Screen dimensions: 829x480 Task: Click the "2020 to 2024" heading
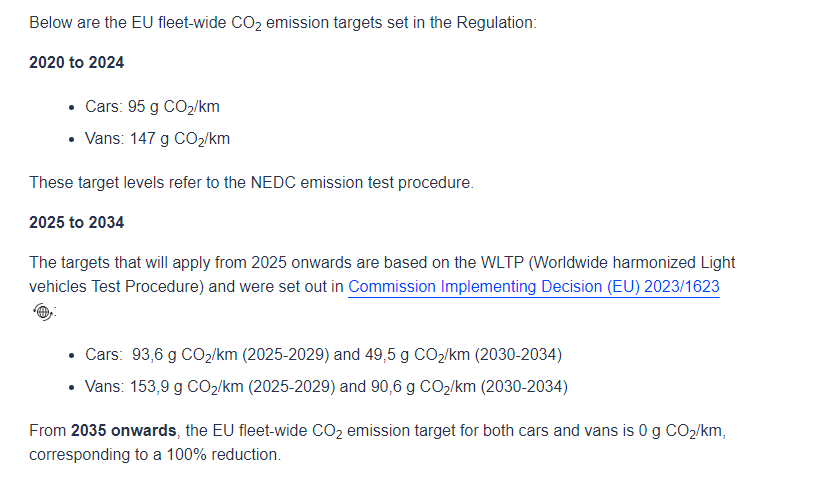click(x=77, y=63)
